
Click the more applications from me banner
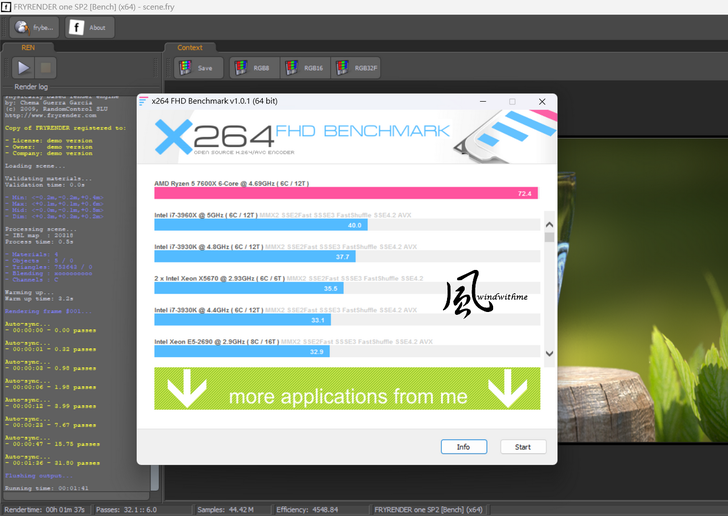[347, 389]
